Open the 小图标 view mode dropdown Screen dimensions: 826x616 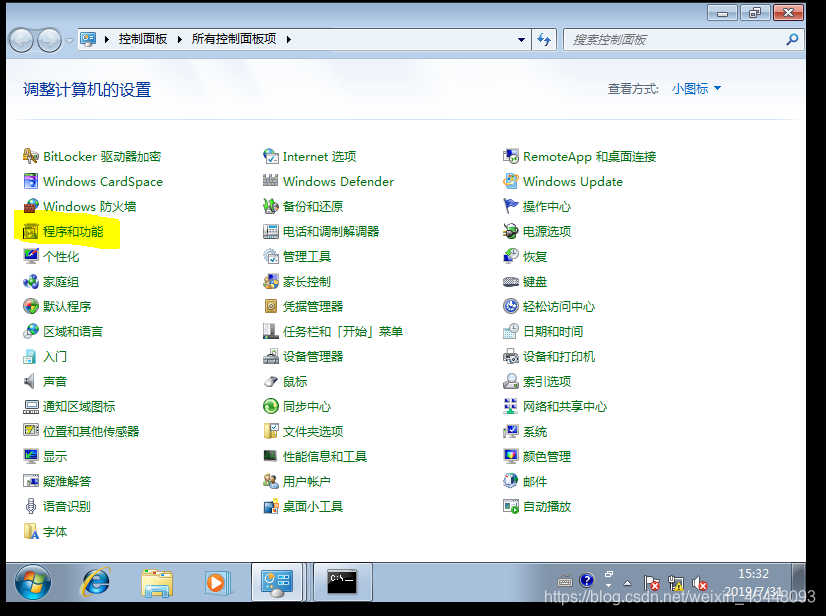tap(696, 89)
